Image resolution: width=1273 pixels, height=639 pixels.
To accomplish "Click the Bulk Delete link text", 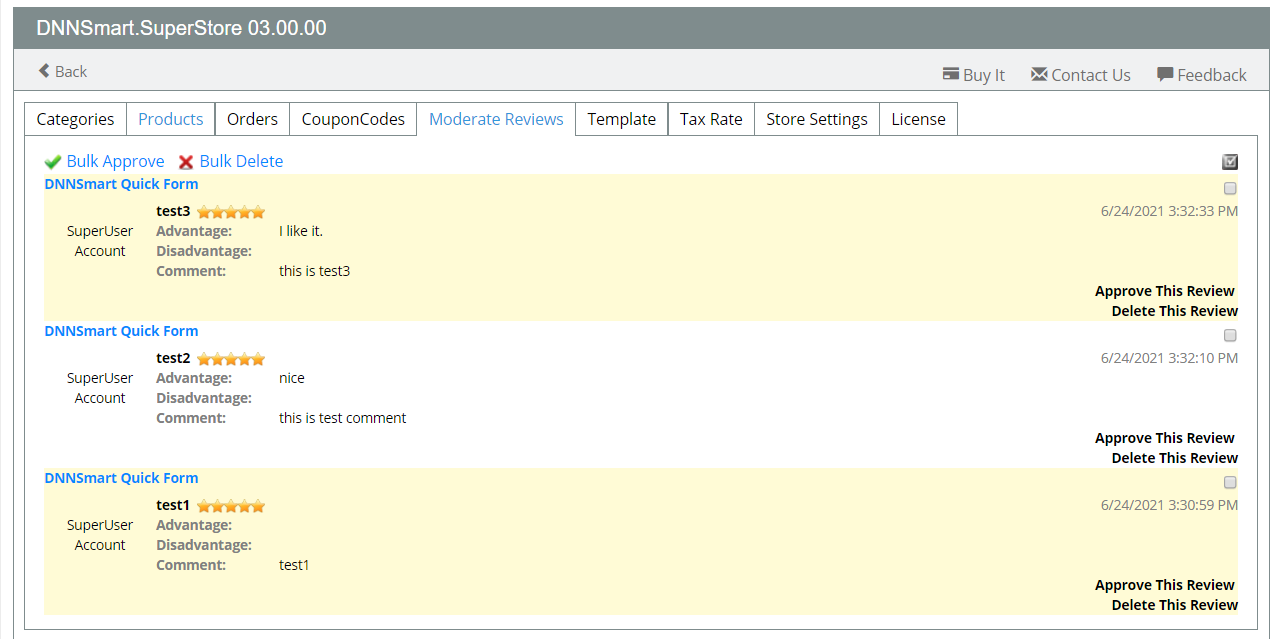I will point(241,161).
